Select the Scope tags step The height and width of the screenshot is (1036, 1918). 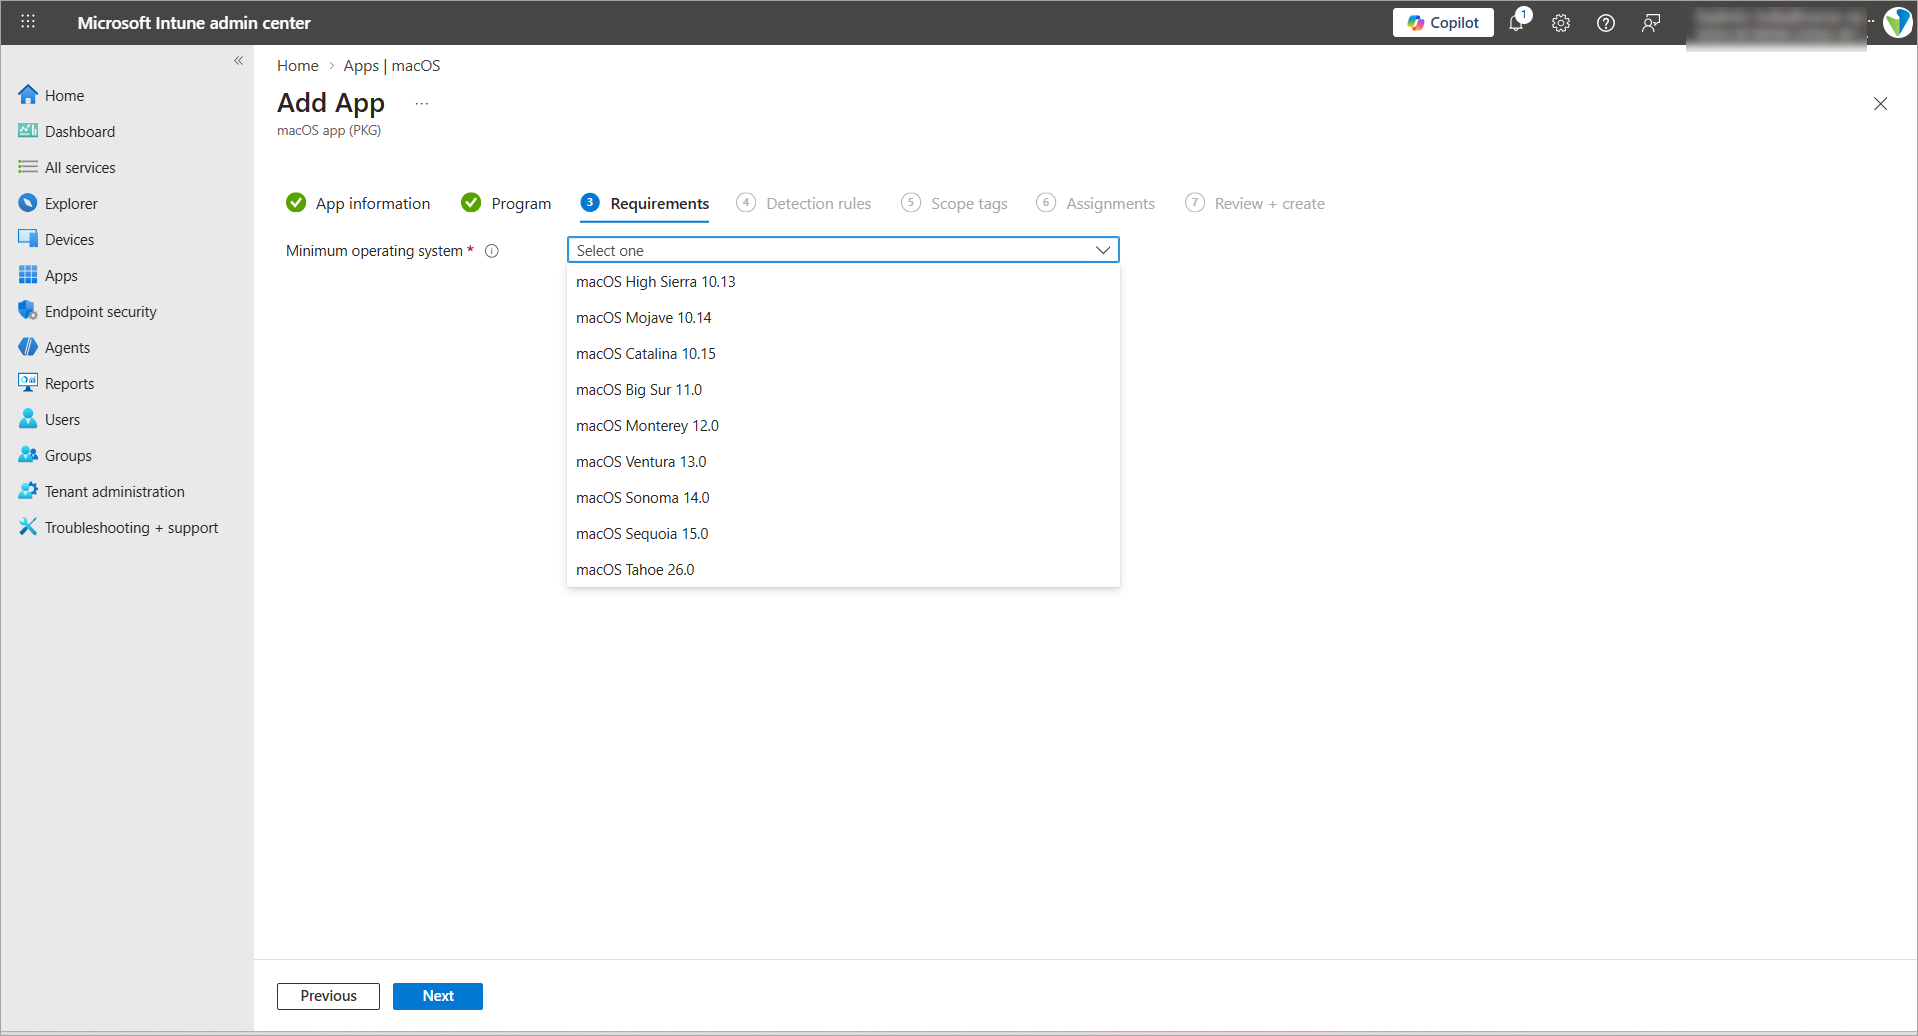pos(954,204)
